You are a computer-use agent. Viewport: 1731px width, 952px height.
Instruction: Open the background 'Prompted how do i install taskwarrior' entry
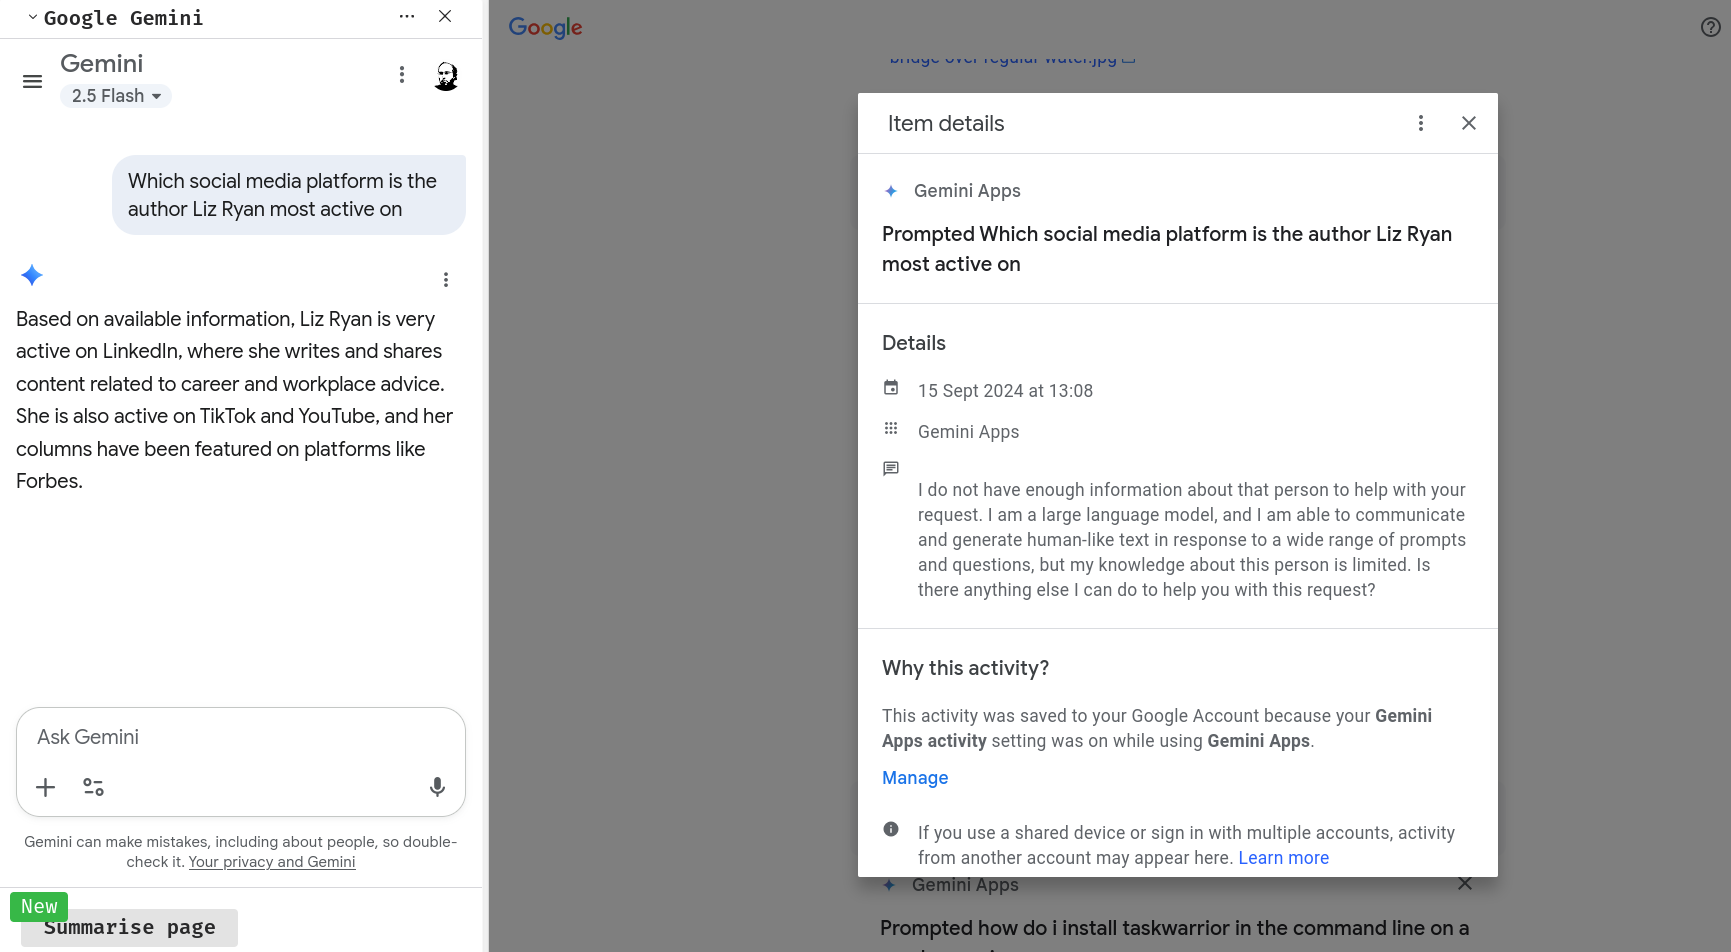(x=1174, y=929)
